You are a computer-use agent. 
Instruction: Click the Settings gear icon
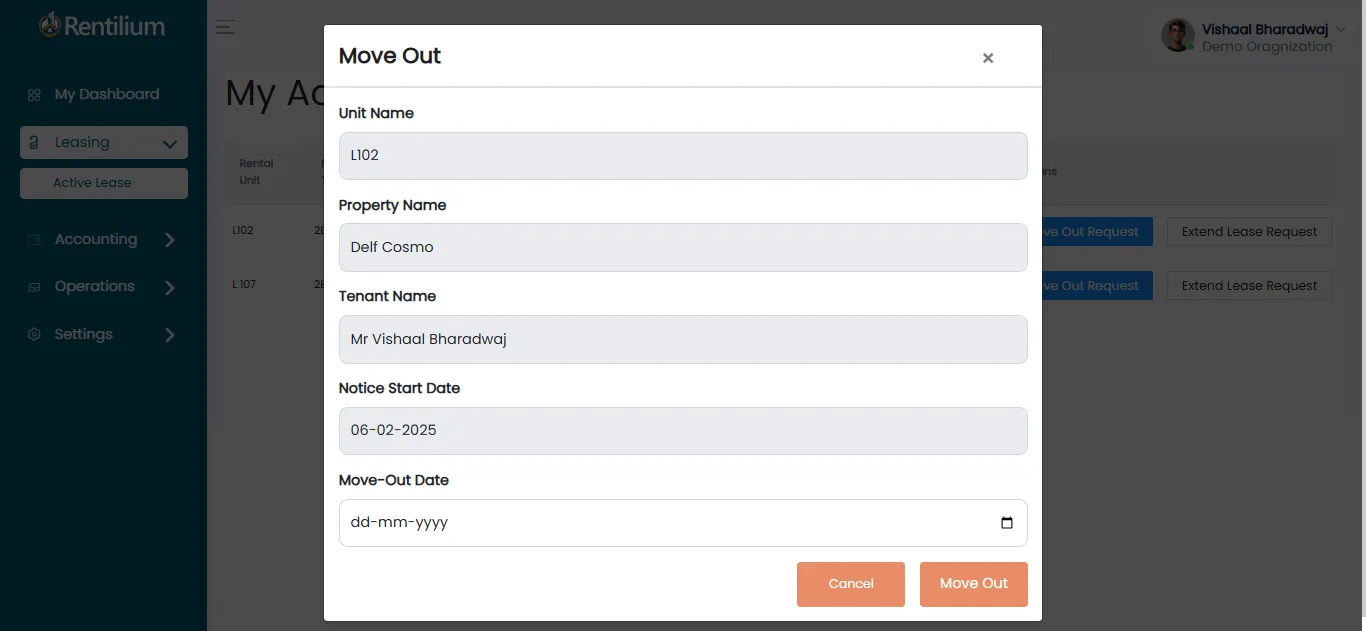34,335
